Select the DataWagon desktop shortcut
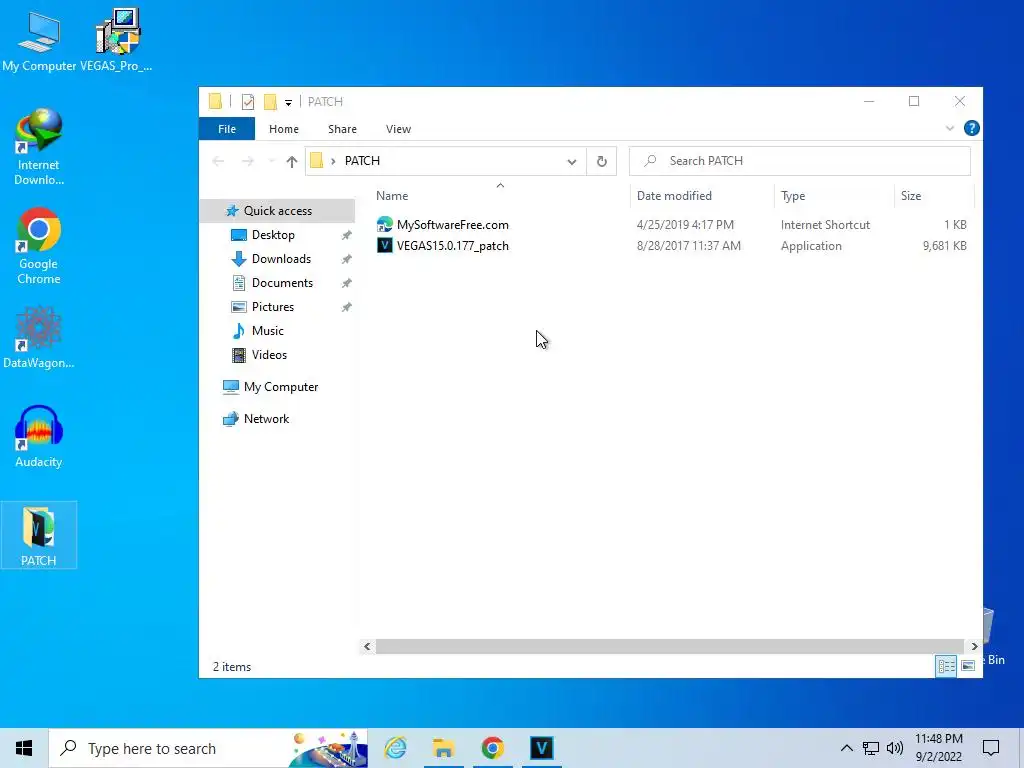The height and width of the screenshot is (768, 1024). click(39, 338)
